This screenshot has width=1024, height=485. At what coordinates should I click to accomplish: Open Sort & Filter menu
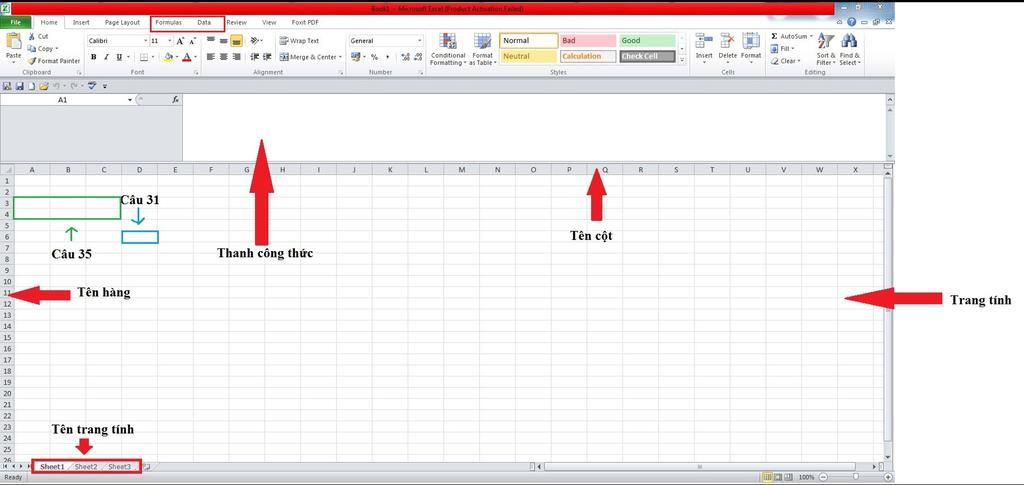826,50
